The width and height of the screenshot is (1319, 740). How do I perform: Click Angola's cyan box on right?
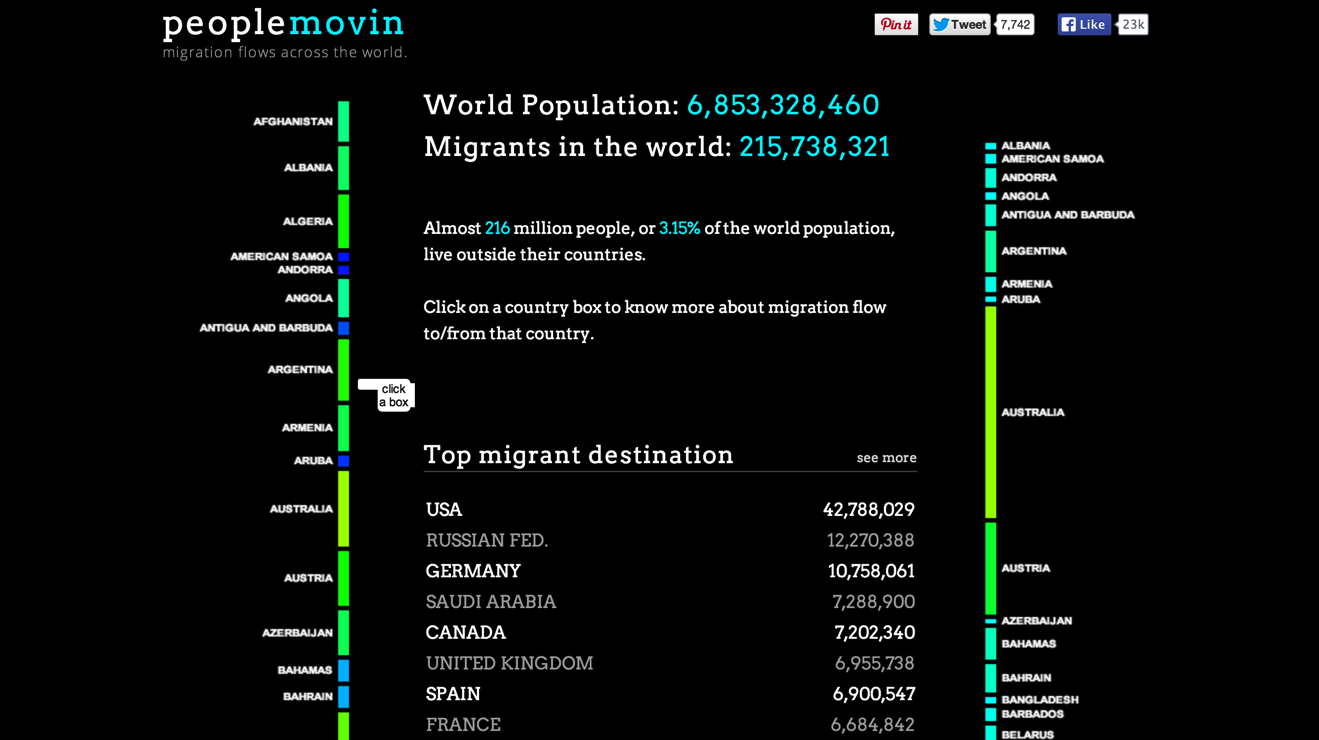pos(991,197)
